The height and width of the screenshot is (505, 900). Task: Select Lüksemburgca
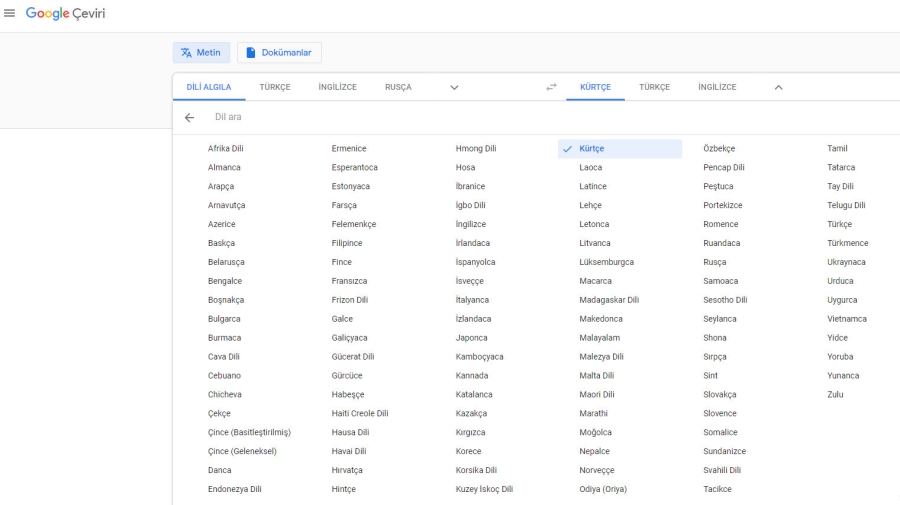(607, 262)
